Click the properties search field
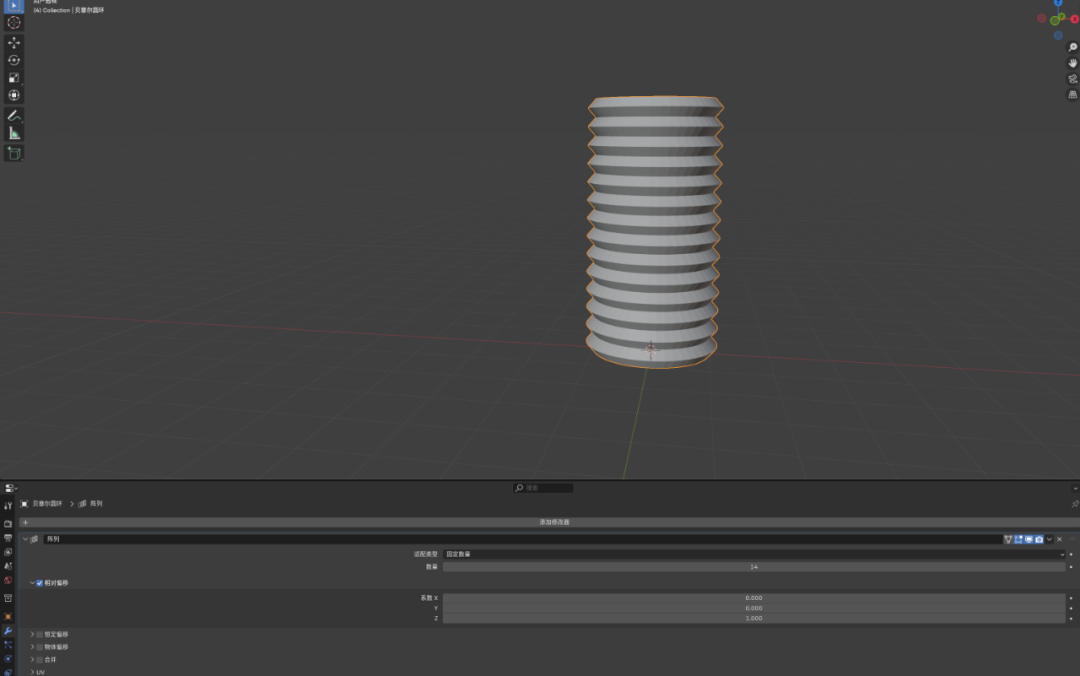This screenshot has width=1080, height=676. click(543, 488)
